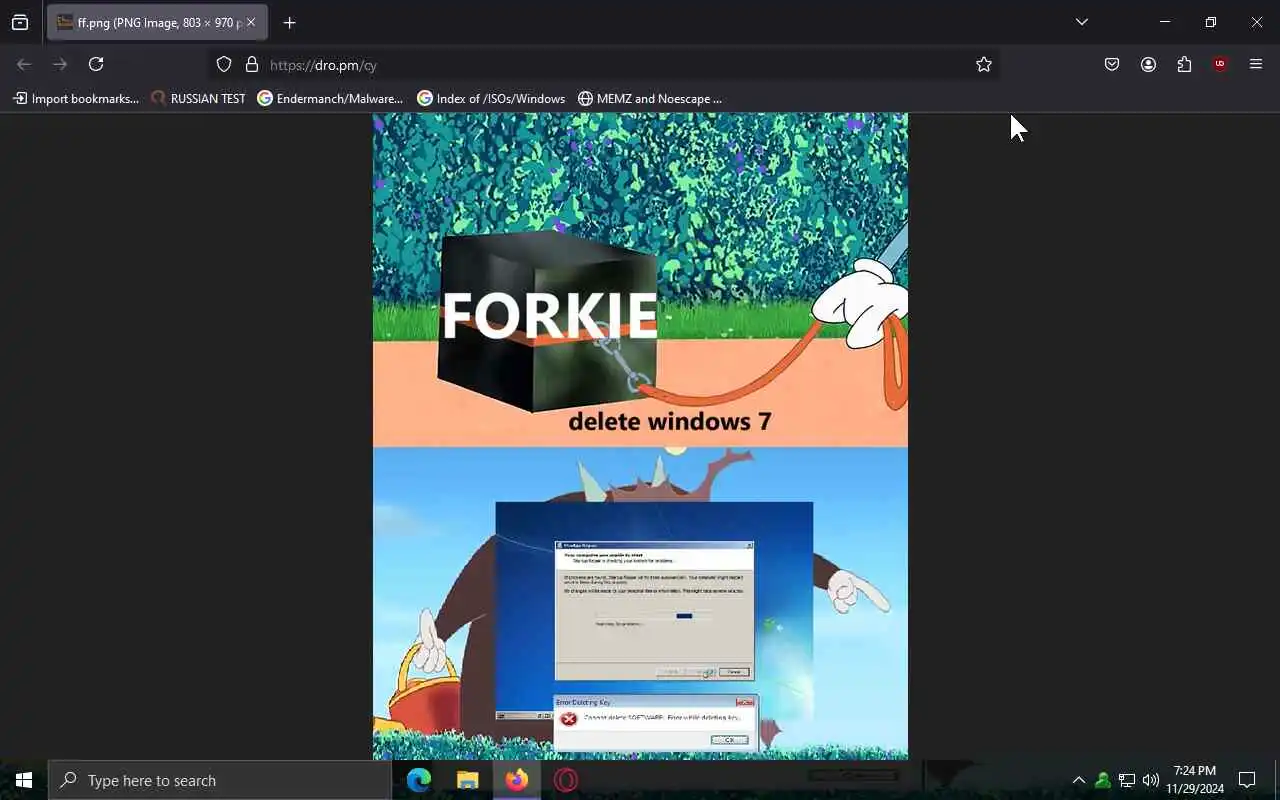Open MEMZ and Noescape ... bookmark
1280x800 pixels.
click(x=650, y=98)
